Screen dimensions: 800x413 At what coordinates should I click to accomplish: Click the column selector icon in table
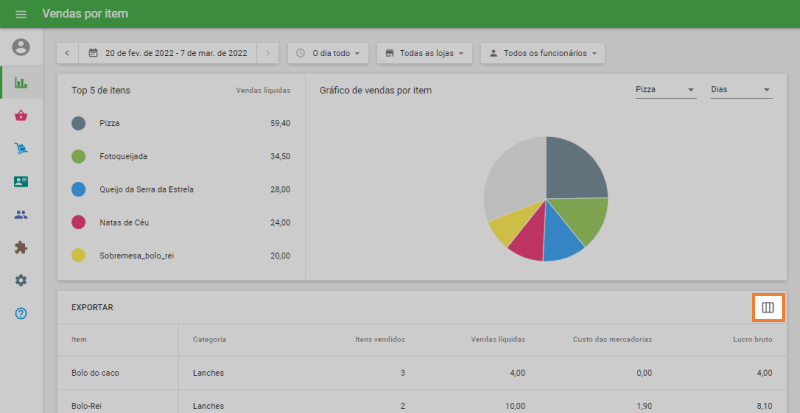[x=768, y=308]
